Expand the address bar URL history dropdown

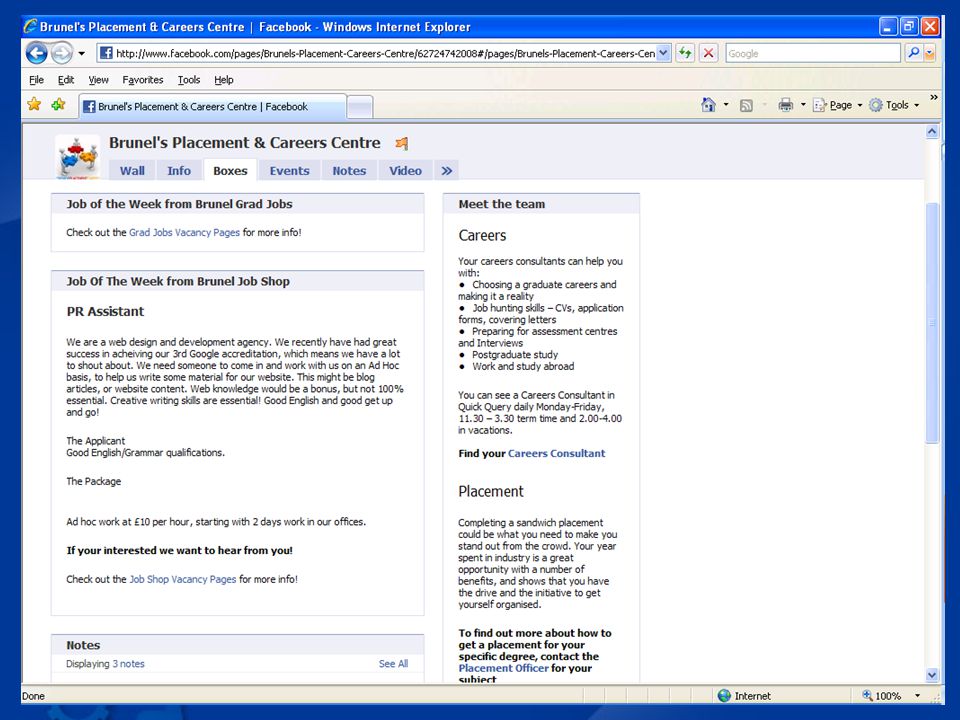(664, 53)
